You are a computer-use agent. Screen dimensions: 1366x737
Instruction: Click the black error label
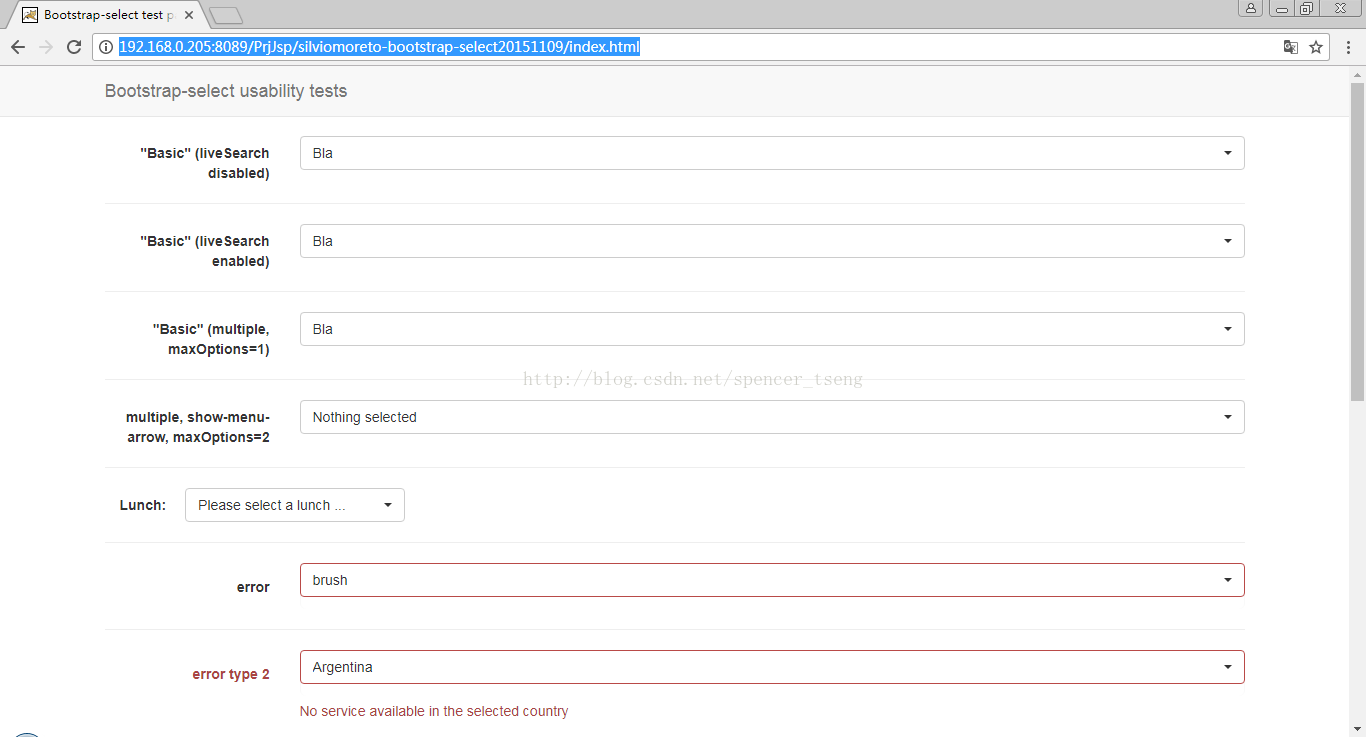pos(253,587)
